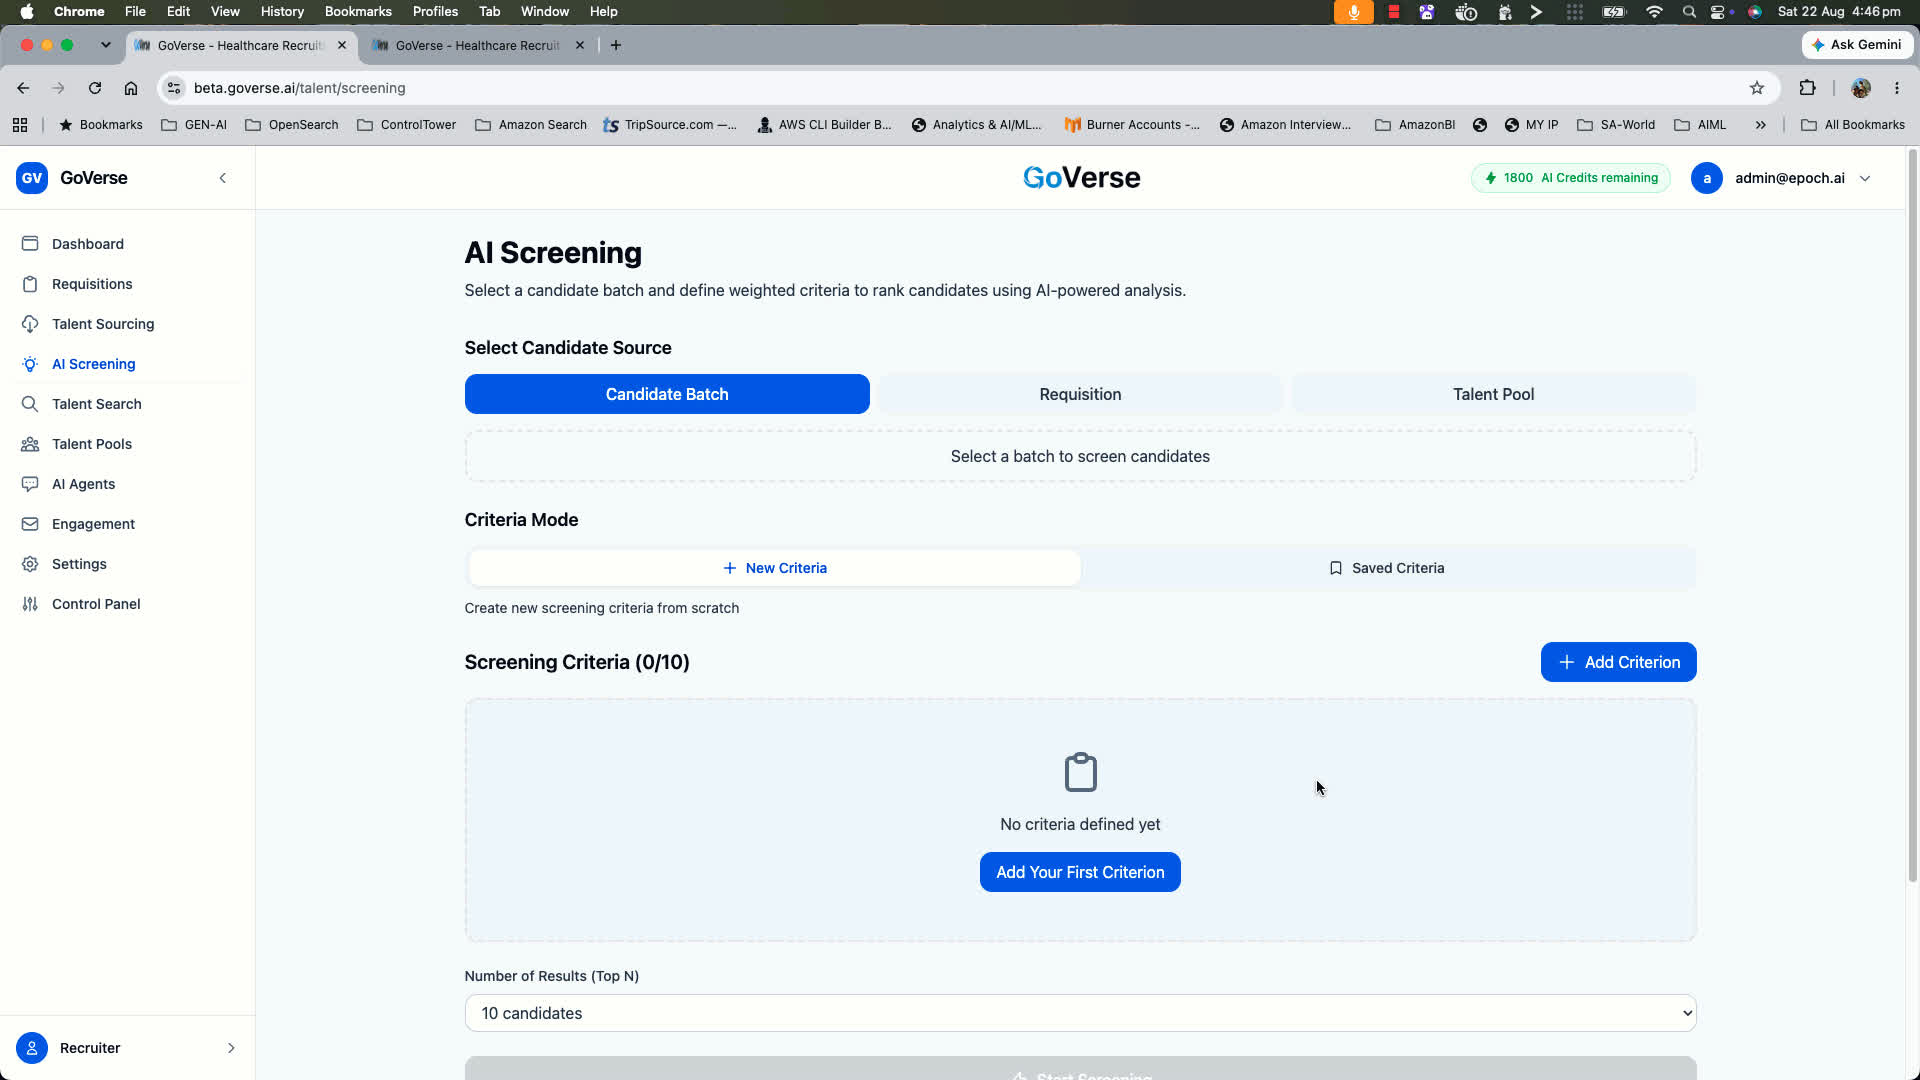
Task: Expand the Recruiter role chevron
Action: click(231, 1048)
